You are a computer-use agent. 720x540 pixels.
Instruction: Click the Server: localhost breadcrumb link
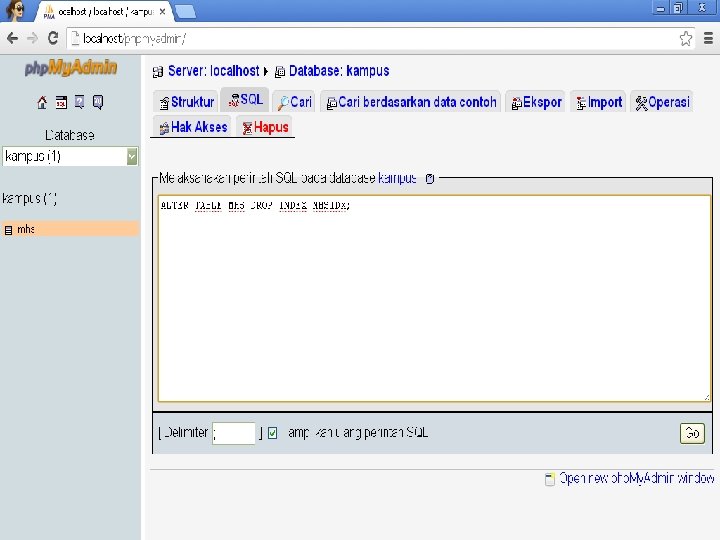[214, 71]
